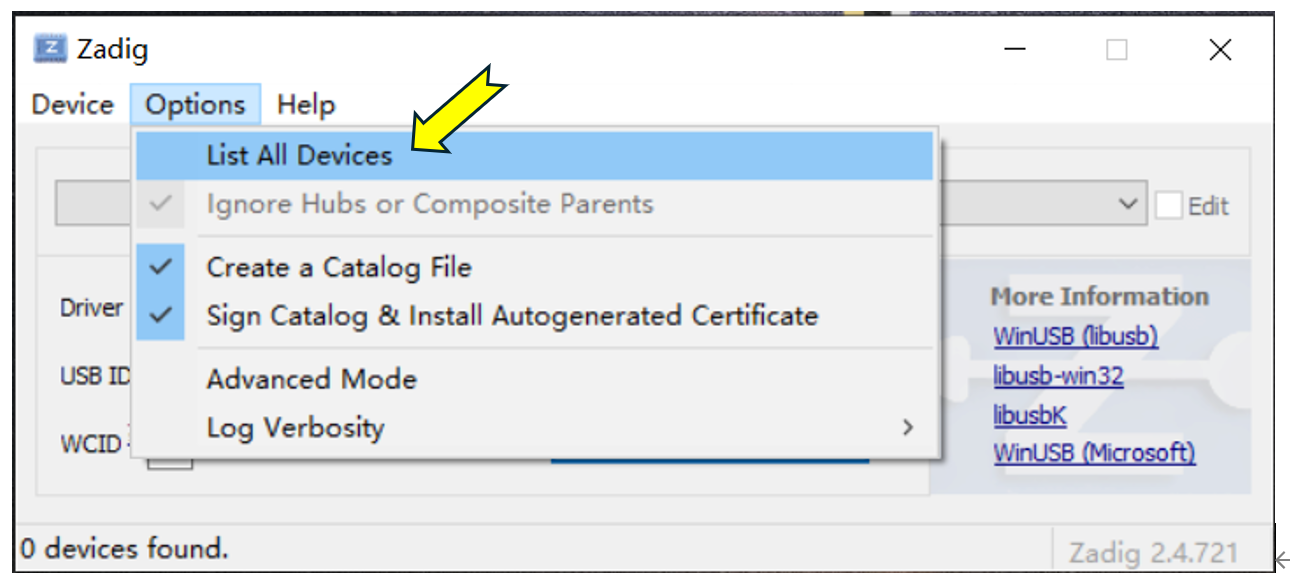Viewport: 1290px width, 581px height.
Task: Select List All Devices menu entry
Action: 299,156
